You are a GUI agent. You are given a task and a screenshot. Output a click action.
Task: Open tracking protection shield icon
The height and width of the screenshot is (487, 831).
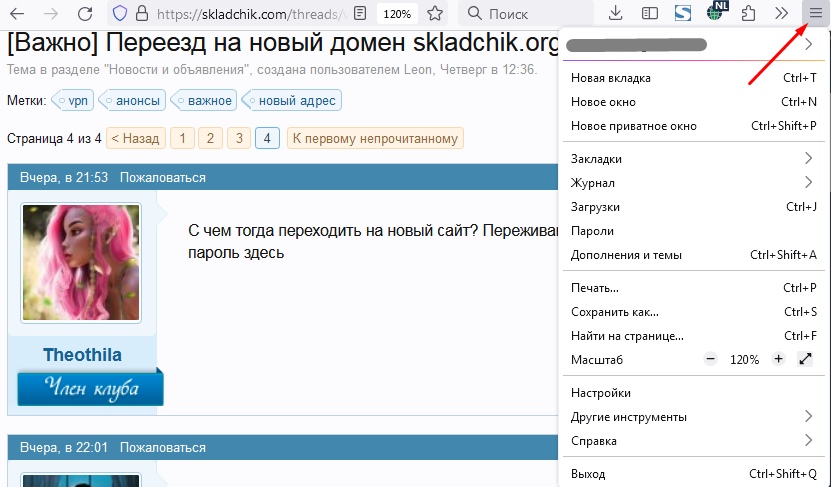[x=120, y=14]
